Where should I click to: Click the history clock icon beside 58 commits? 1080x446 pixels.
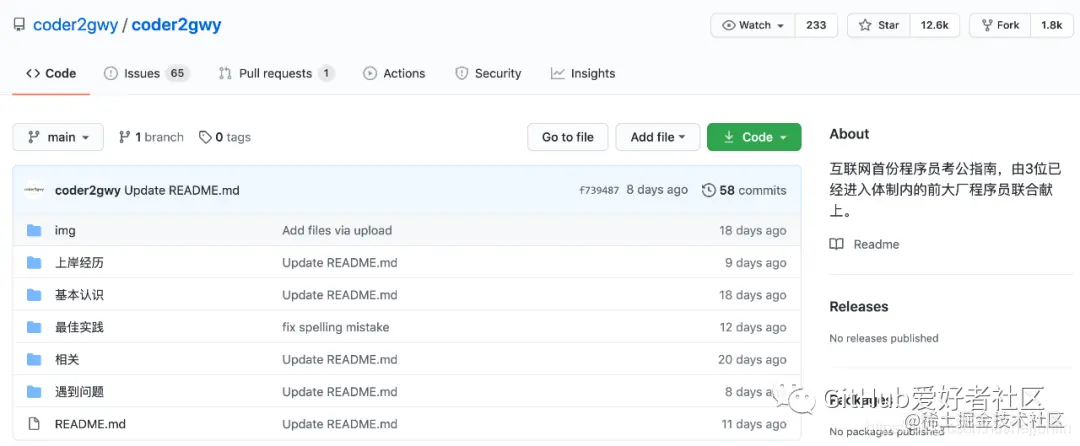[709, 190]
